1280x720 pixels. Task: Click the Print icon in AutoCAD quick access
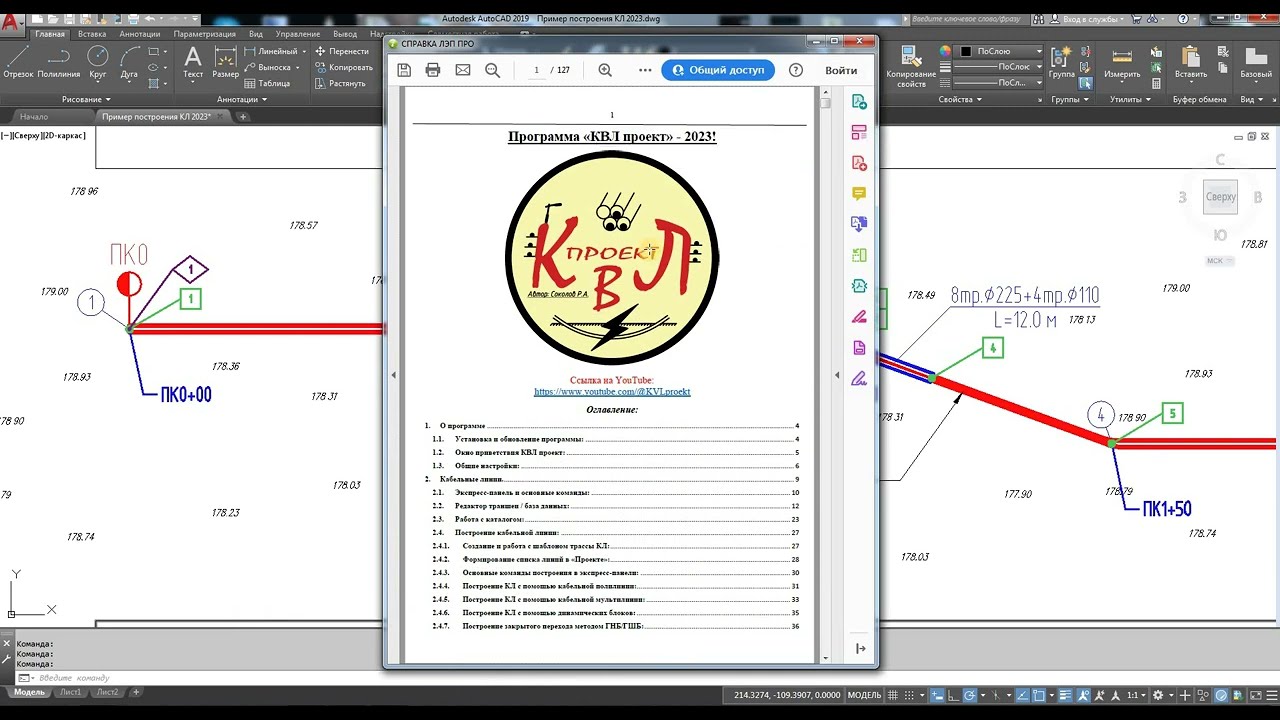[132, 19]
